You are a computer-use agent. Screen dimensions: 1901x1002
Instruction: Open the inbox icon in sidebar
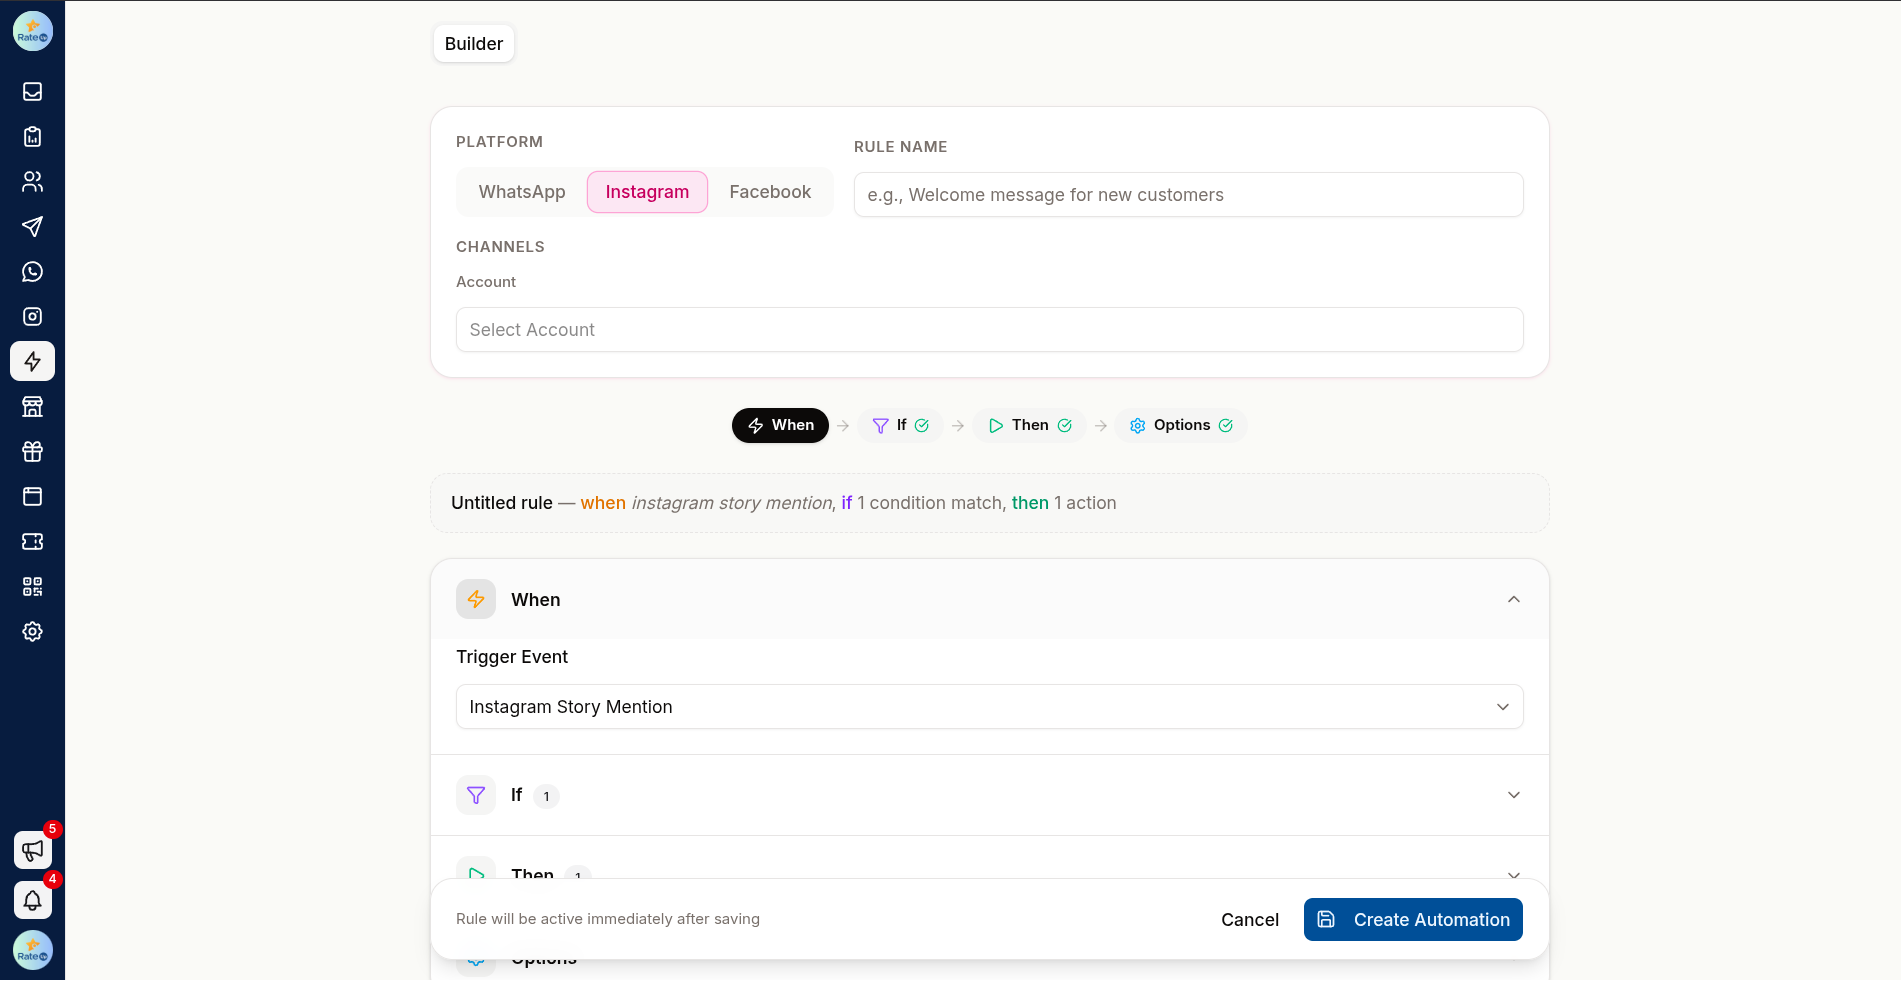32,91
